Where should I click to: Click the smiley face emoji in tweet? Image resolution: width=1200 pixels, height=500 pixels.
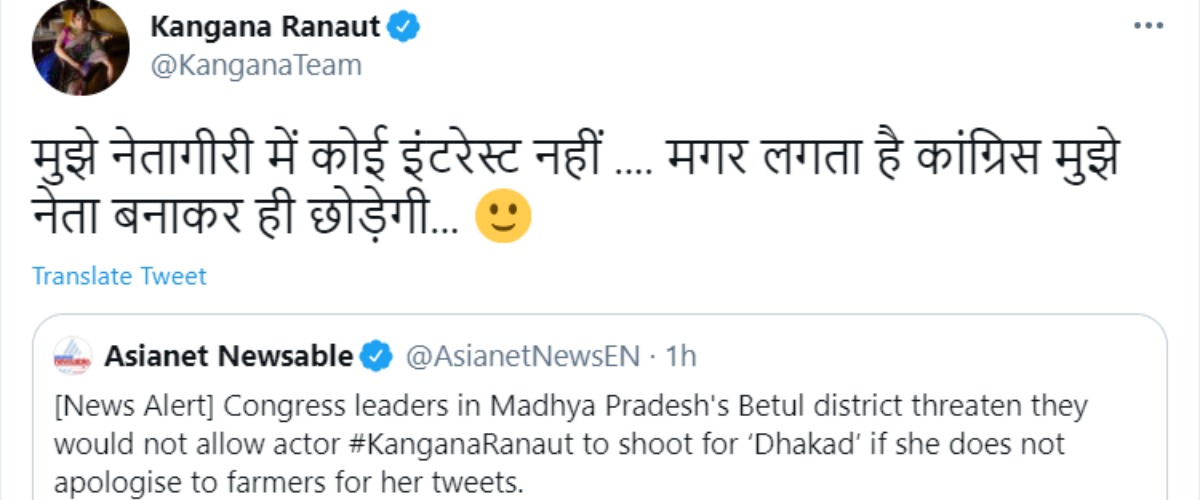click(x=502, y=217)
